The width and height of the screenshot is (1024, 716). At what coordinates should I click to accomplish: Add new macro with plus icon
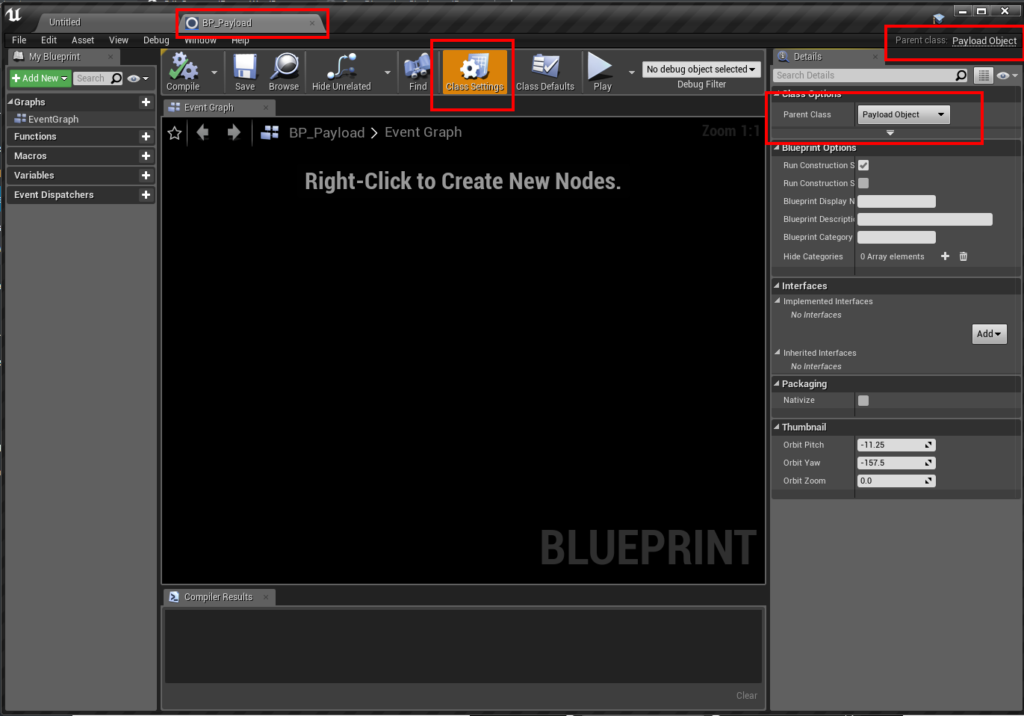click(146, 156)
